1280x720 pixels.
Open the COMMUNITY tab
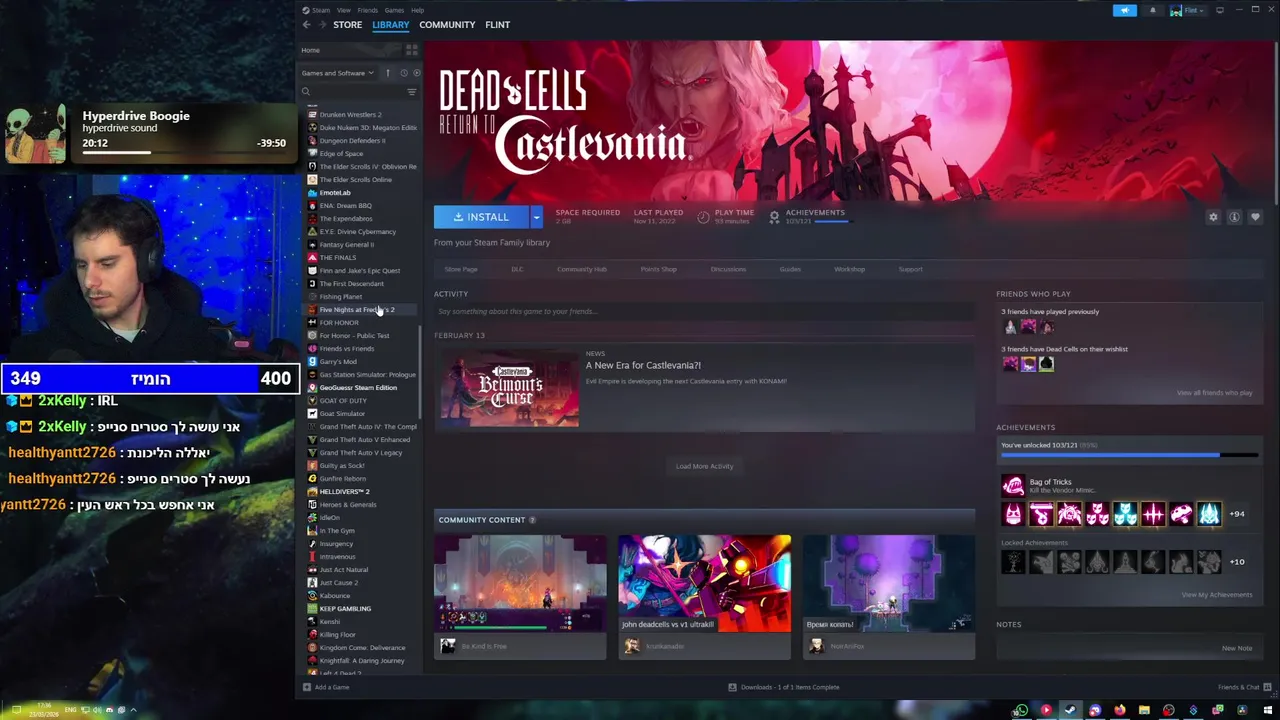coord(447,24)
